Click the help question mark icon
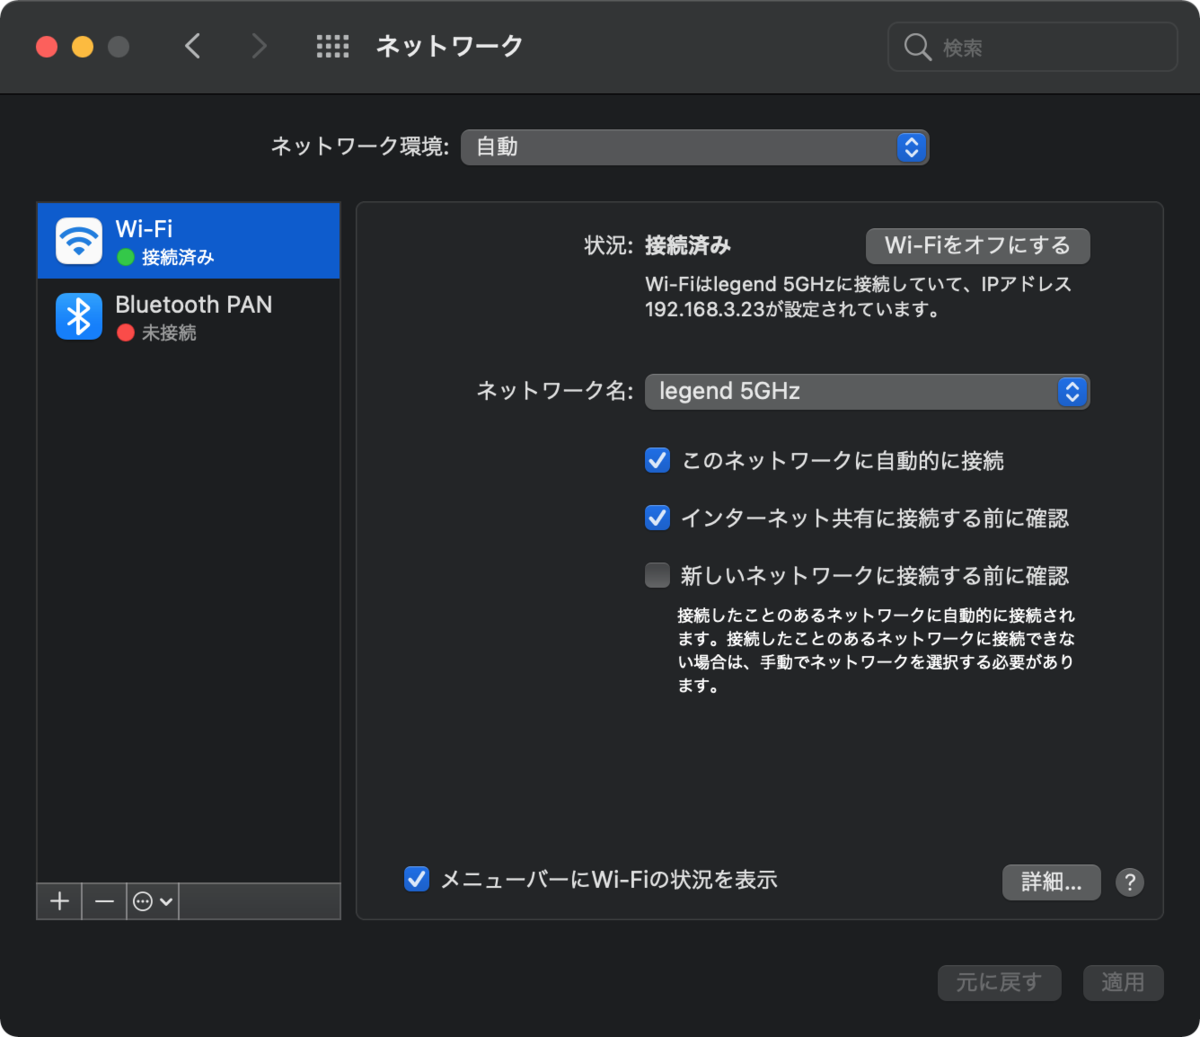This screenshot has width=1200, height=1037. (x=1130, y=882)
